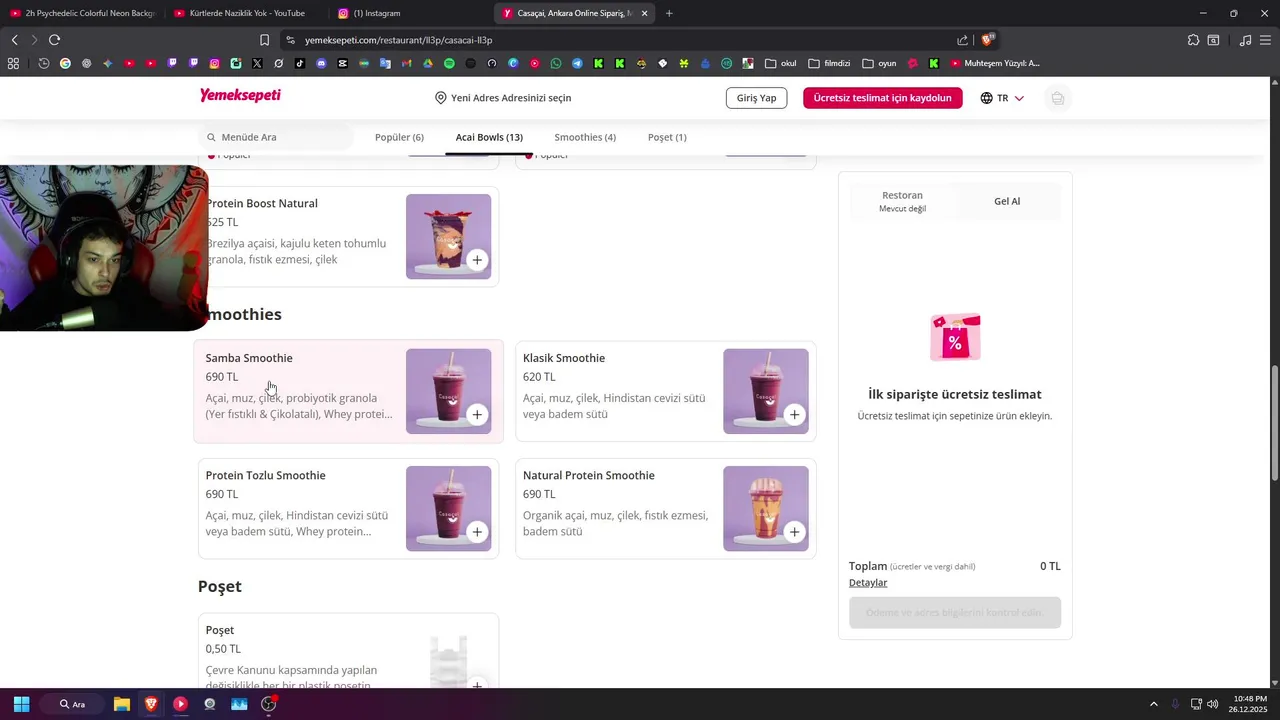The width and height of the screenshot is (1280, 720).
Task: Switch to Kürtlerde Naziklik Yok YouTube tab
Action: point(245,13)
